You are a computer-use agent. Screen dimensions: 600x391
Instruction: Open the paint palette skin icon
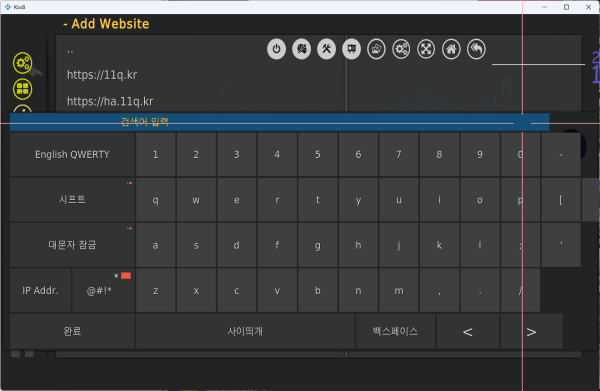(302, 49)
